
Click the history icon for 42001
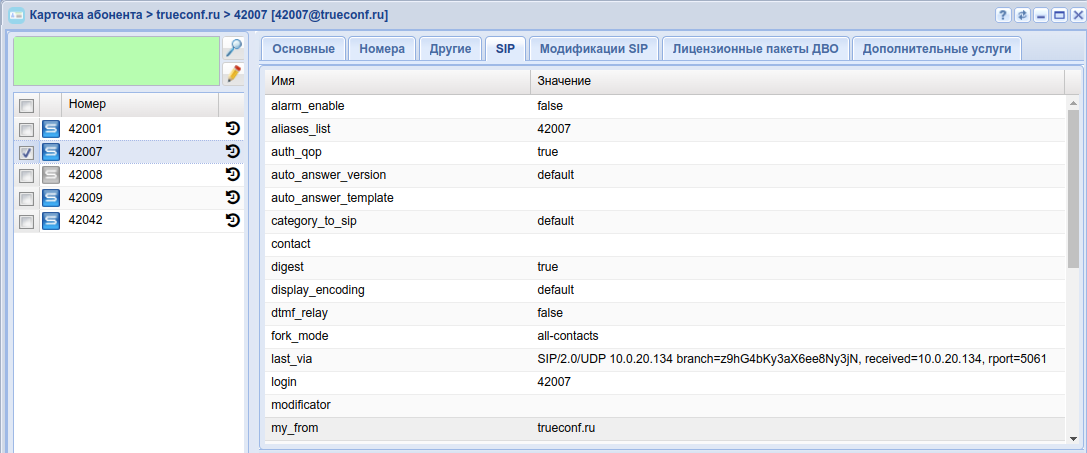coord(233,129)
